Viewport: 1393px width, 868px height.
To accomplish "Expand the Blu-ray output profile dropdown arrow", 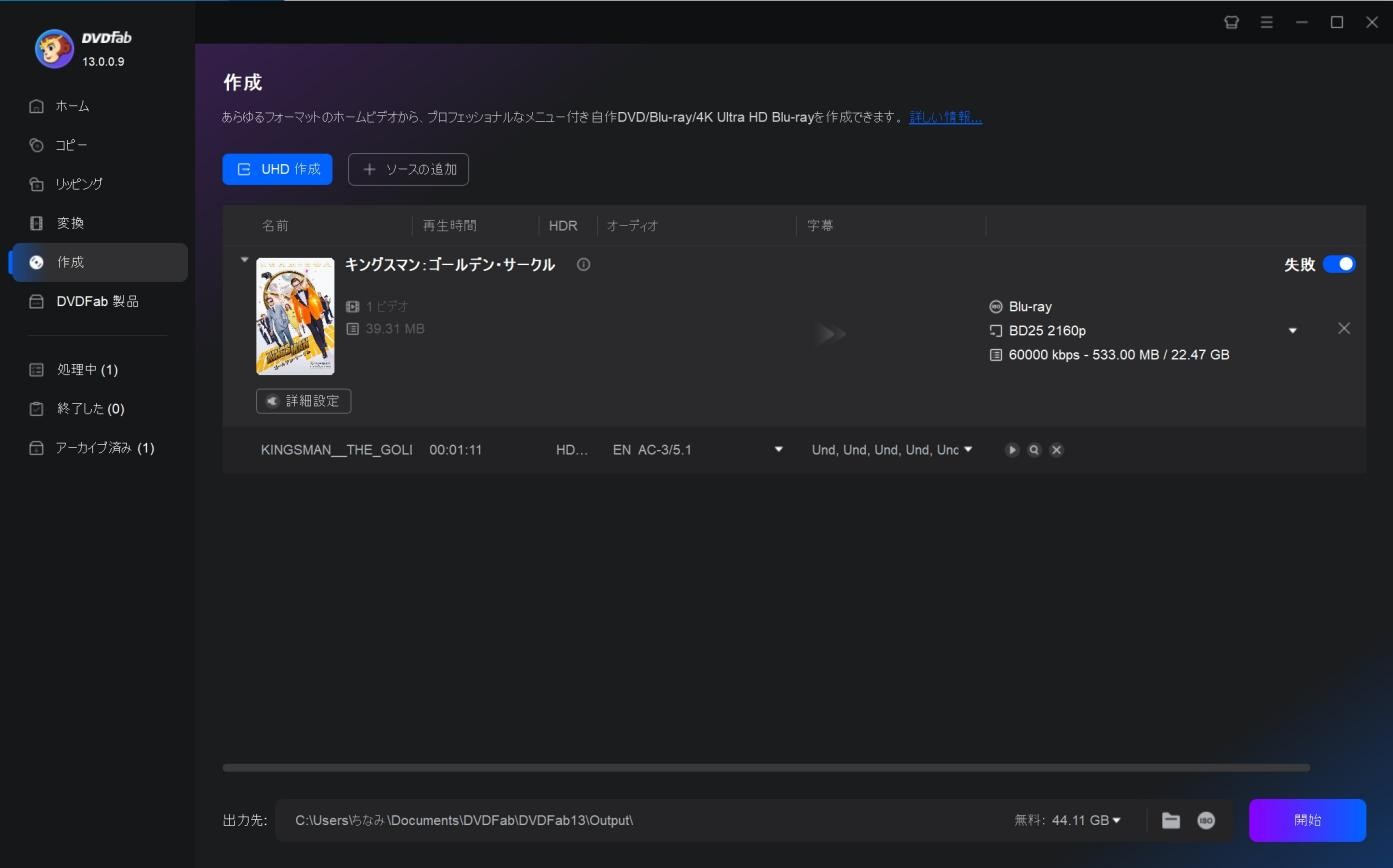I will click(1292, 331).
